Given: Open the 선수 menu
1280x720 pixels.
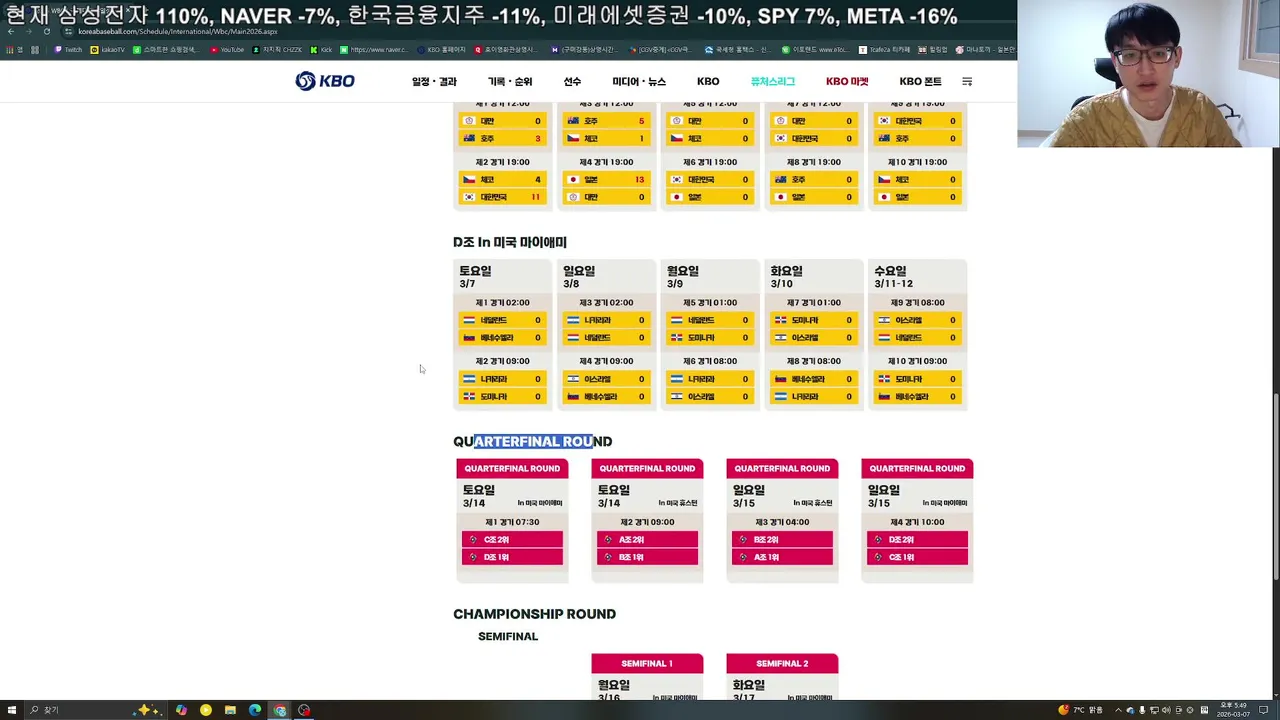Looking at the screenshot, I should [572, 82].
